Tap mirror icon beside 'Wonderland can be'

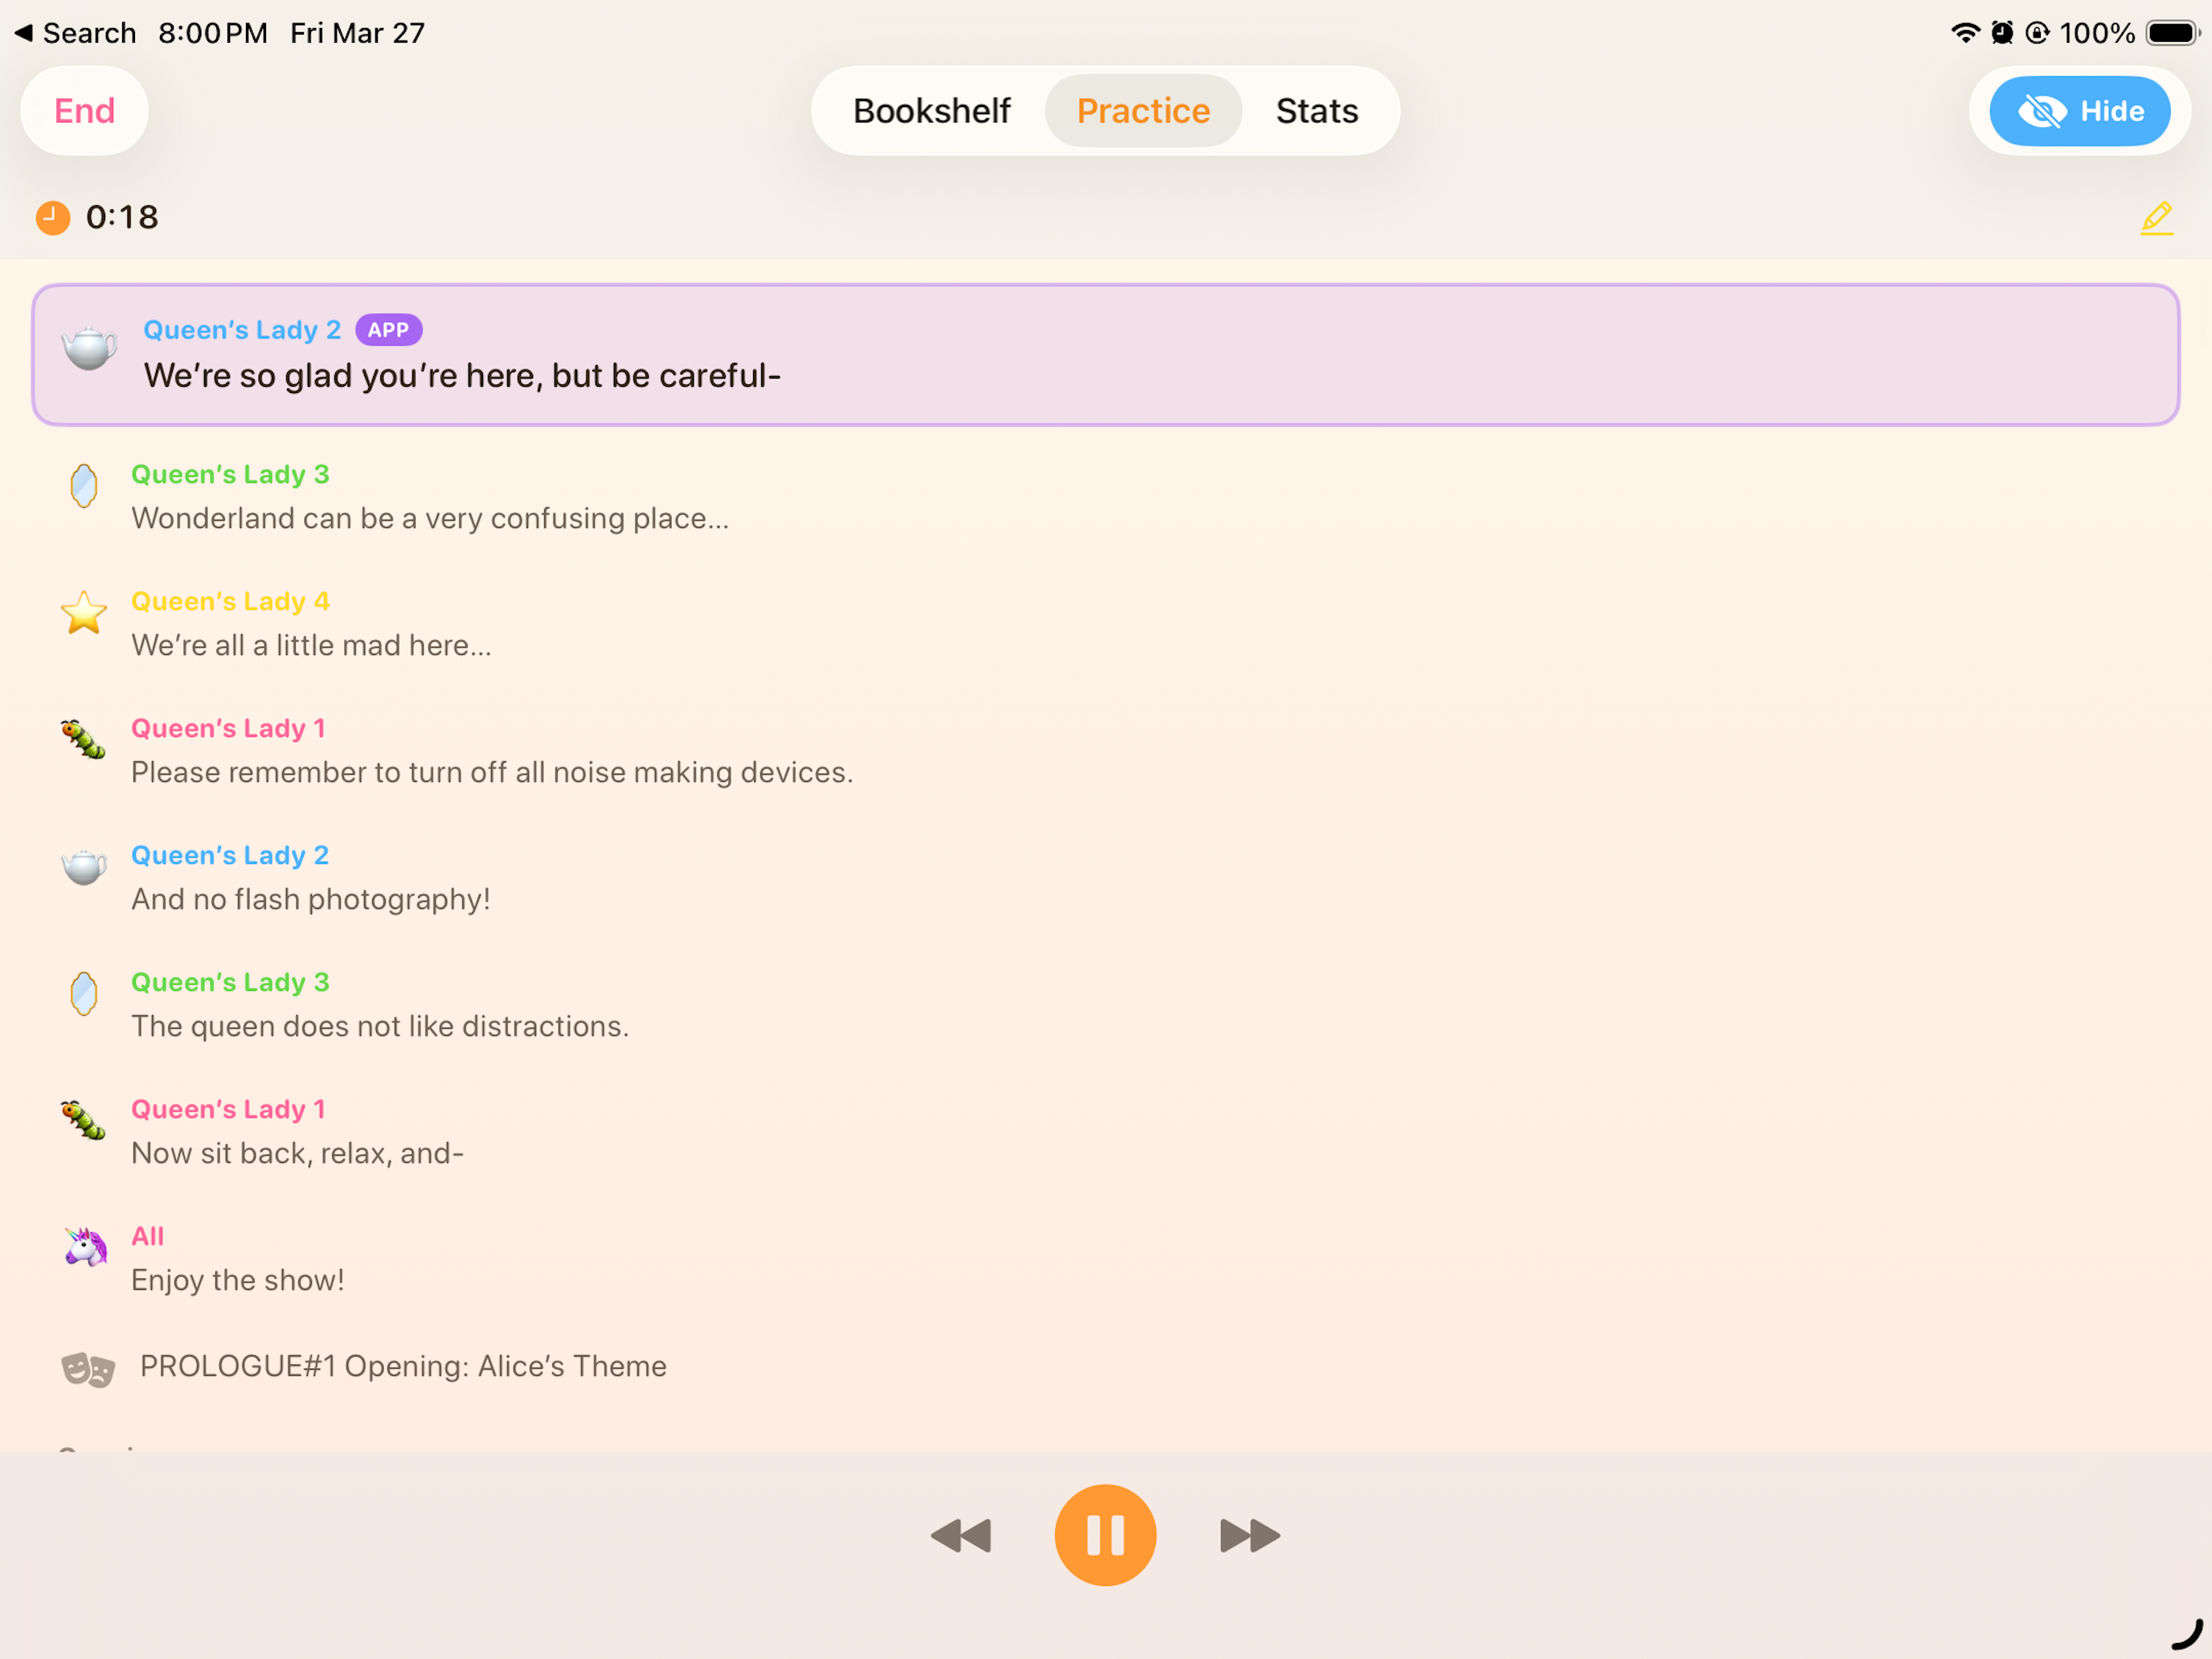(x=84, y=486)
